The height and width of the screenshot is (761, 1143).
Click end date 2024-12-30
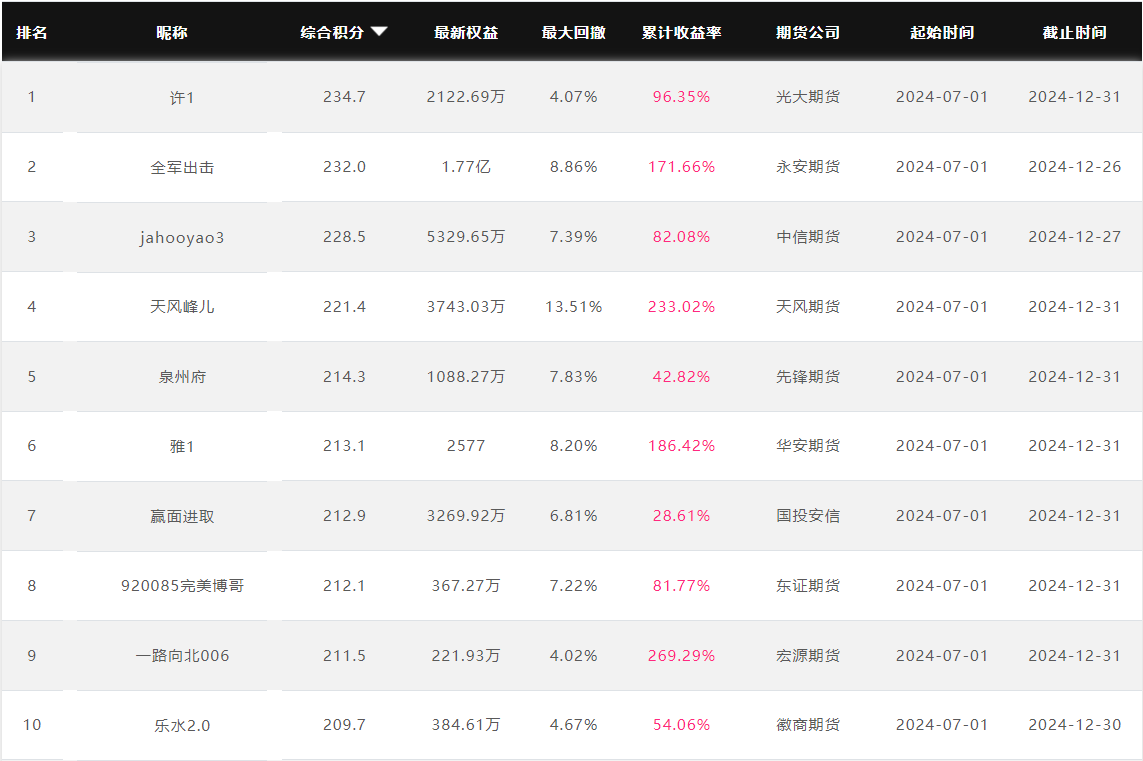tap(1074, 725)
